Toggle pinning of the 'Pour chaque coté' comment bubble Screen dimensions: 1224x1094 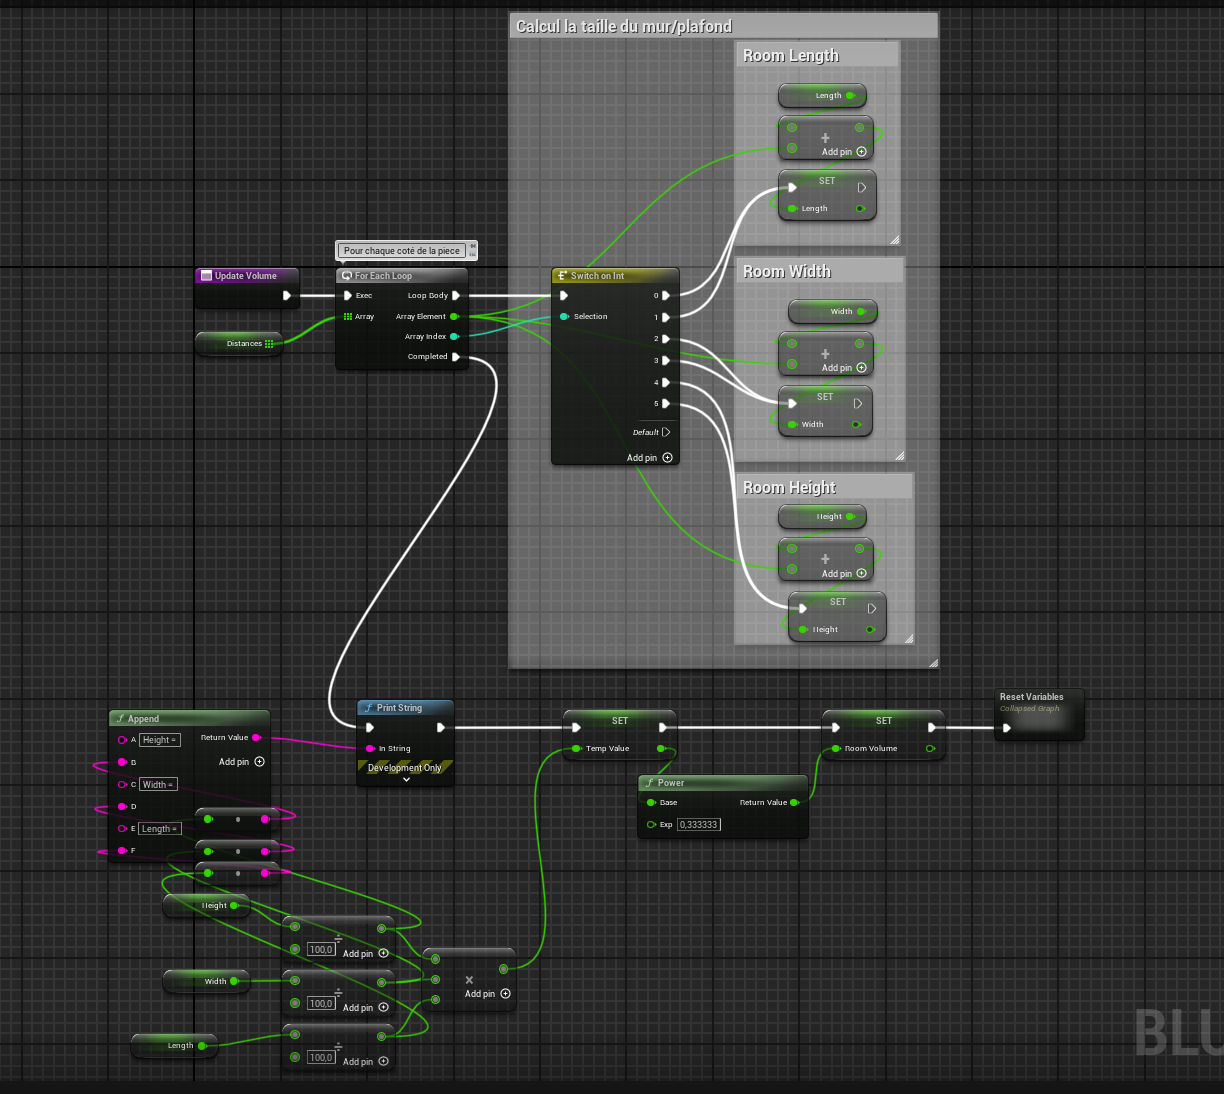point(472,246)
